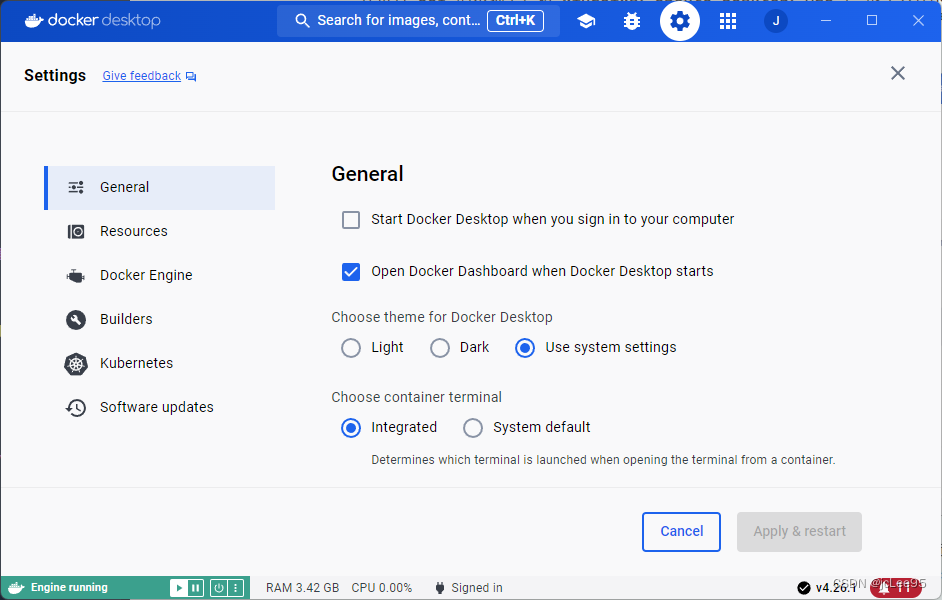Pause the Docker engine
This screenshot has width=942, height=600.
(196, 588)
